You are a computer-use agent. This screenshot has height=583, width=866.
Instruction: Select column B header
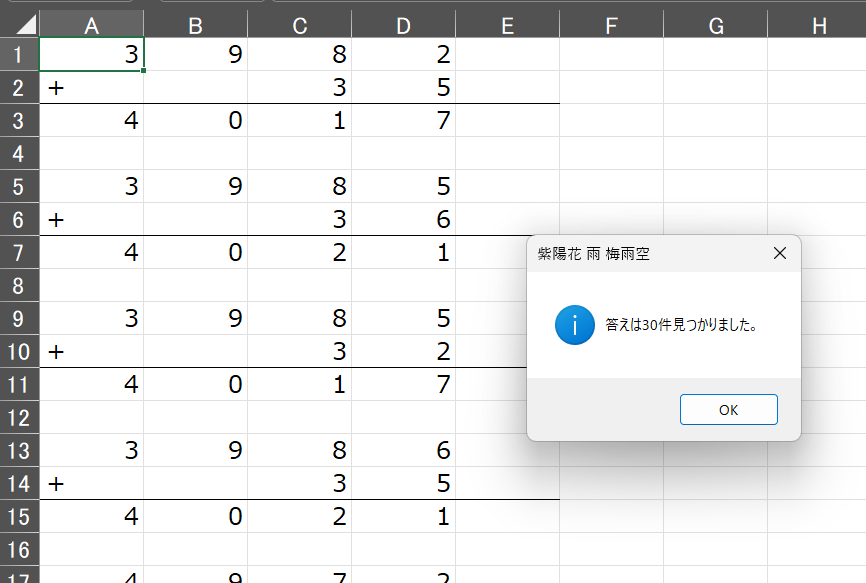[x=196, y=25]
